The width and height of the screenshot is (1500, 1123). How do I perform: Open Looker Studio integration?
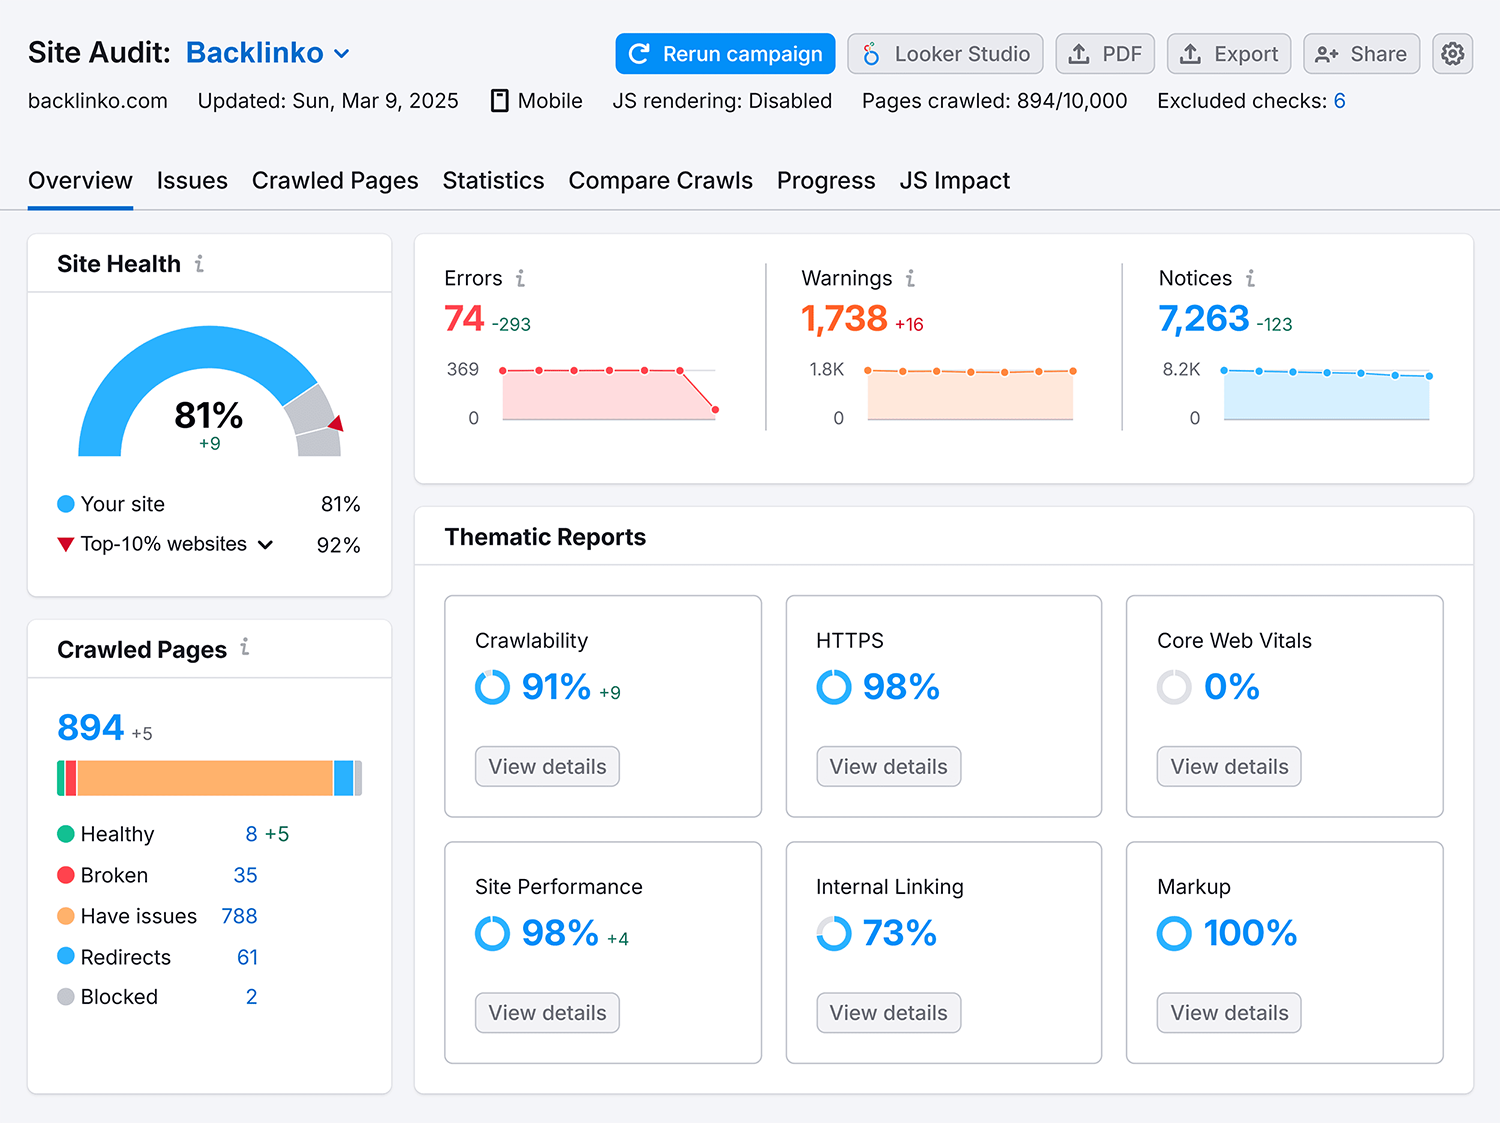[x=946, y=54]
